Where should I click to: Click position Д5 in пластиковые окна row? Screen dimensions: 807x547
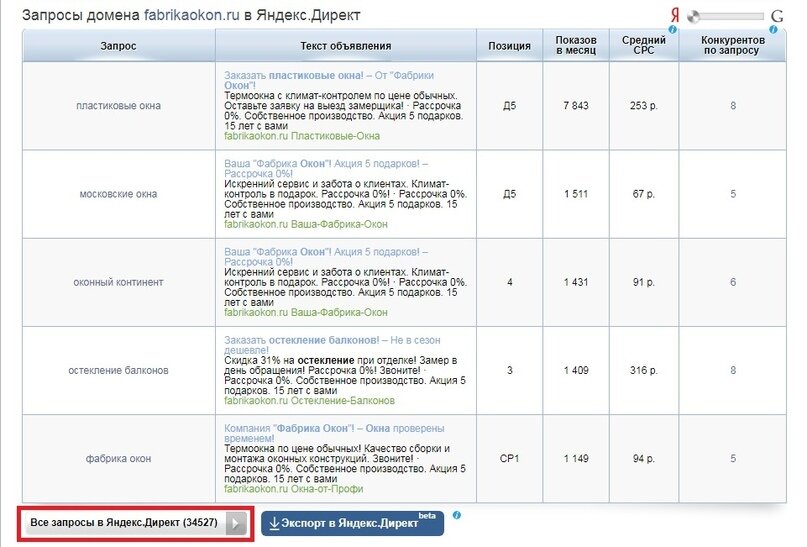510,106
